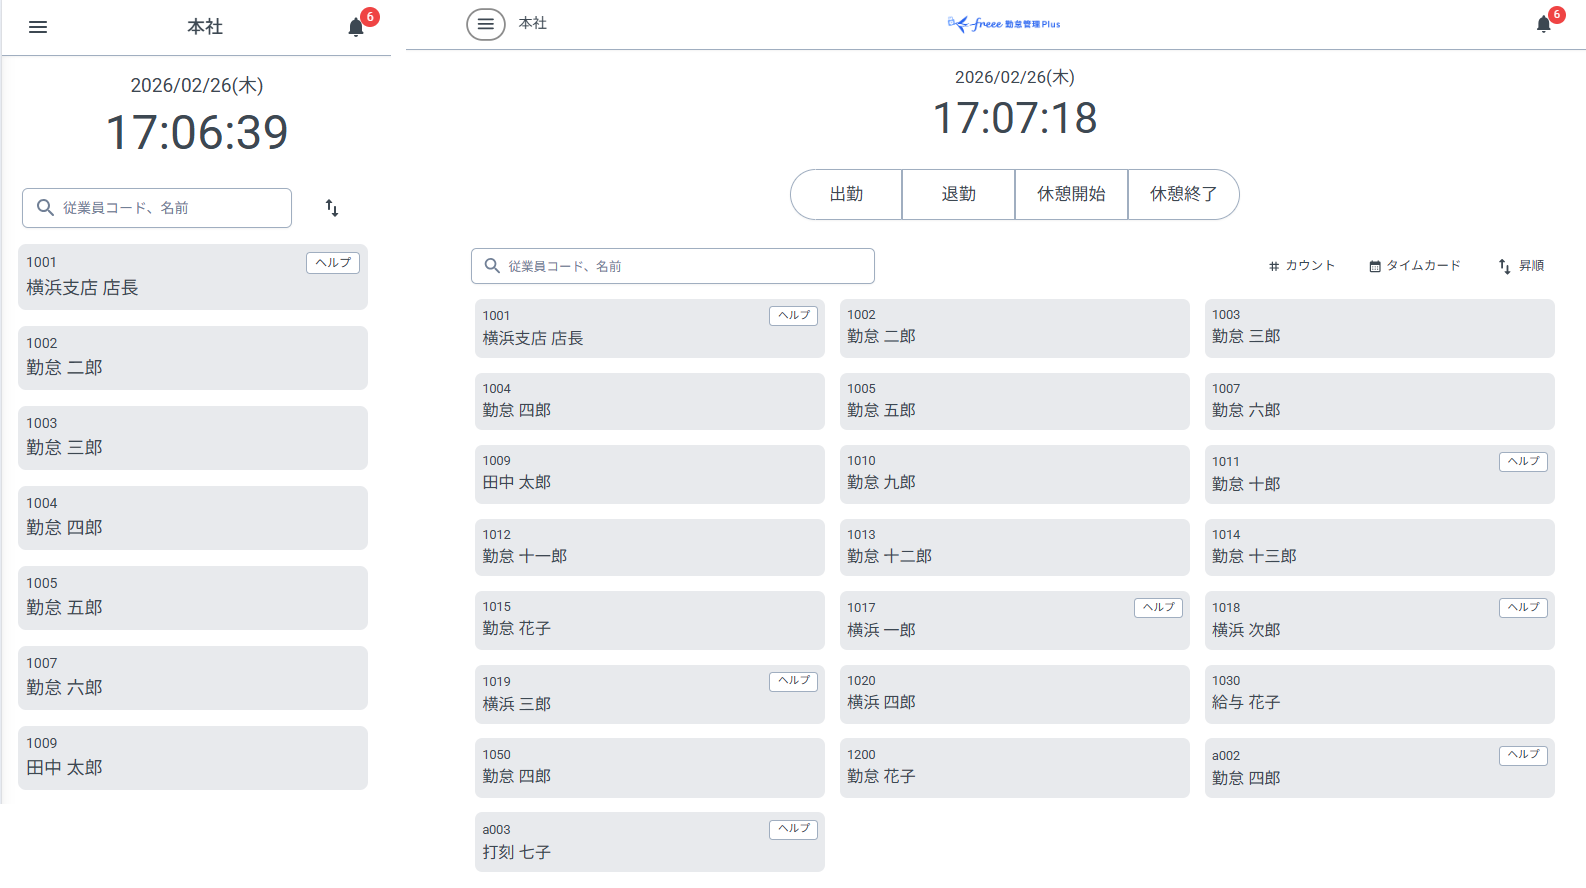Click 本社 label beside right panel menu

533,23
